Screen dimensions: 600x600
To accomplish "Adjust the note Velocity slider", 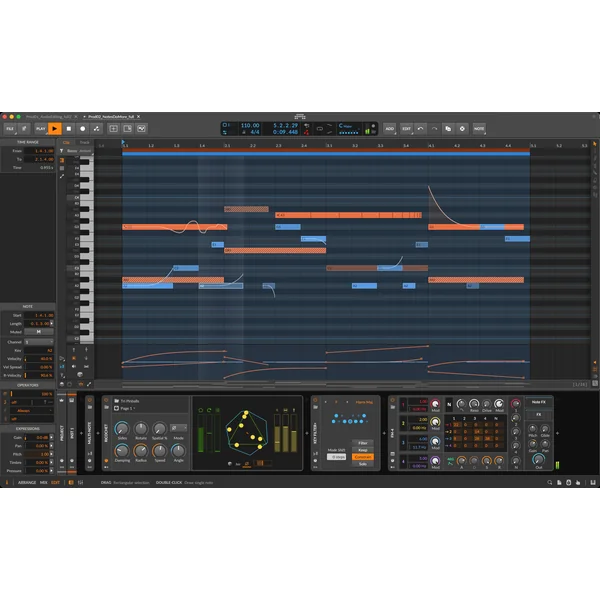I will 39,359.
